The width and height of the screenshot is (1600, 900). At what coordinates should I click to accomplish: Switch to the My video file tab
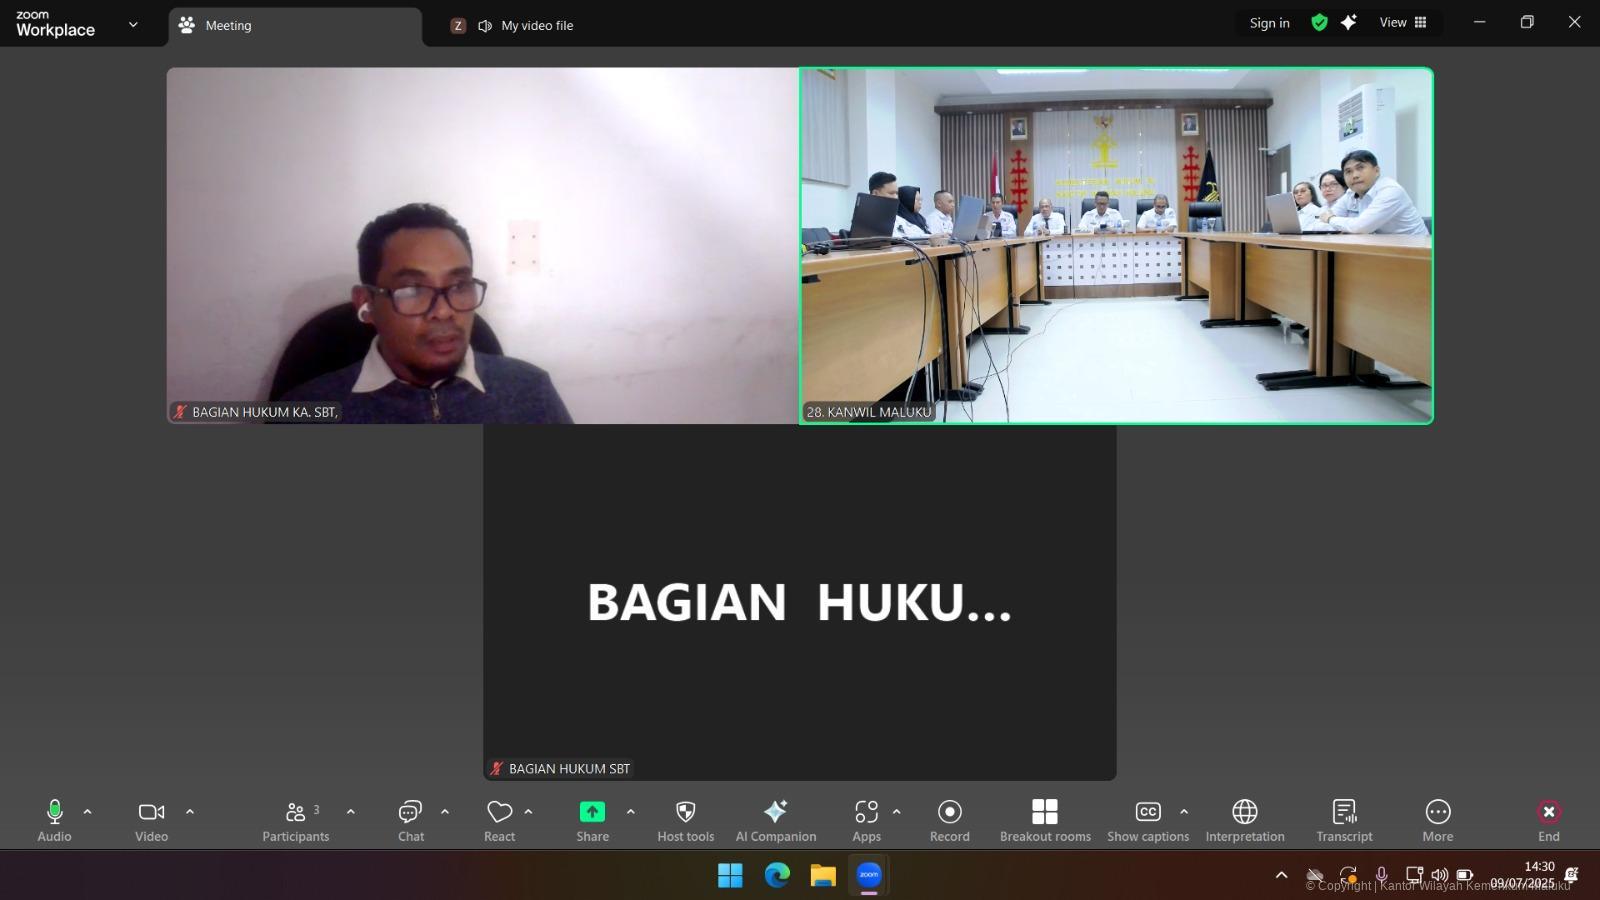[536, 26]
